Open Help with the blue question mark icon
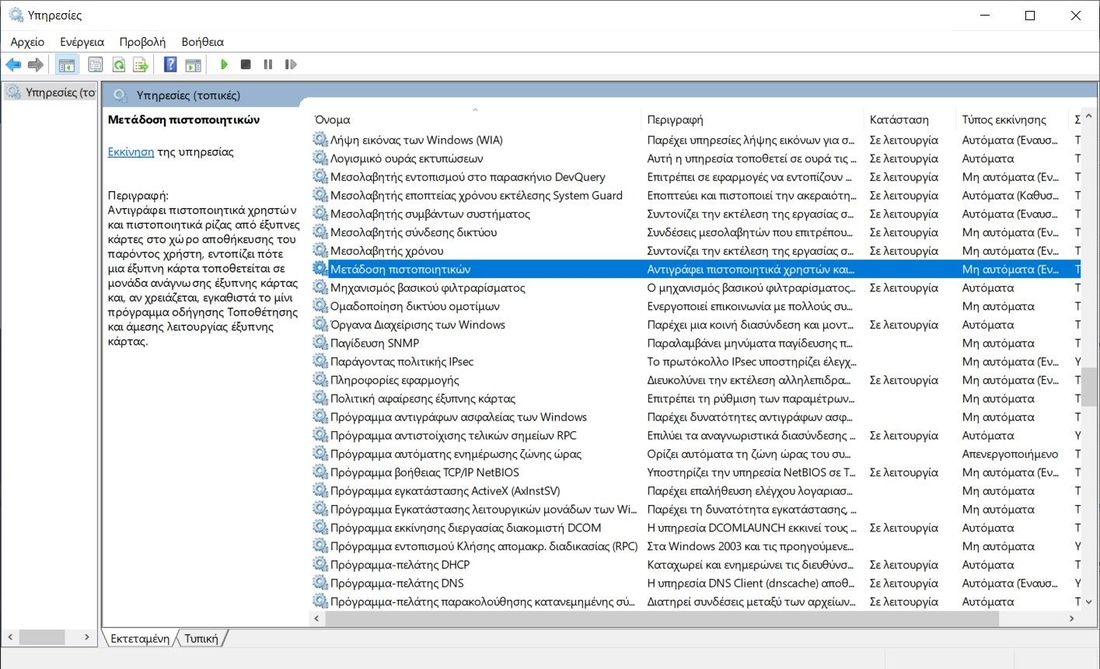The image size is (1100, 669). pos(170,65)
